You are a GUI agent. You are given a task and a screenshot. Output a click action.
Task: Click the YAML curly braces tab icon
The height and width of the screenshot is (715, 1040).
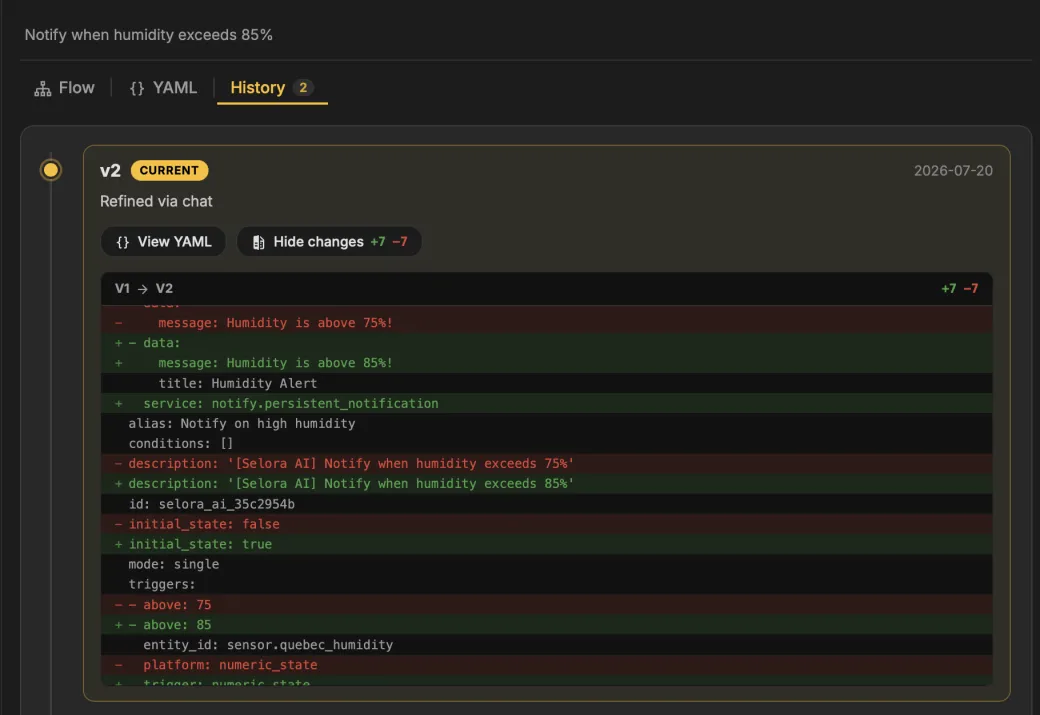[137, 88]
